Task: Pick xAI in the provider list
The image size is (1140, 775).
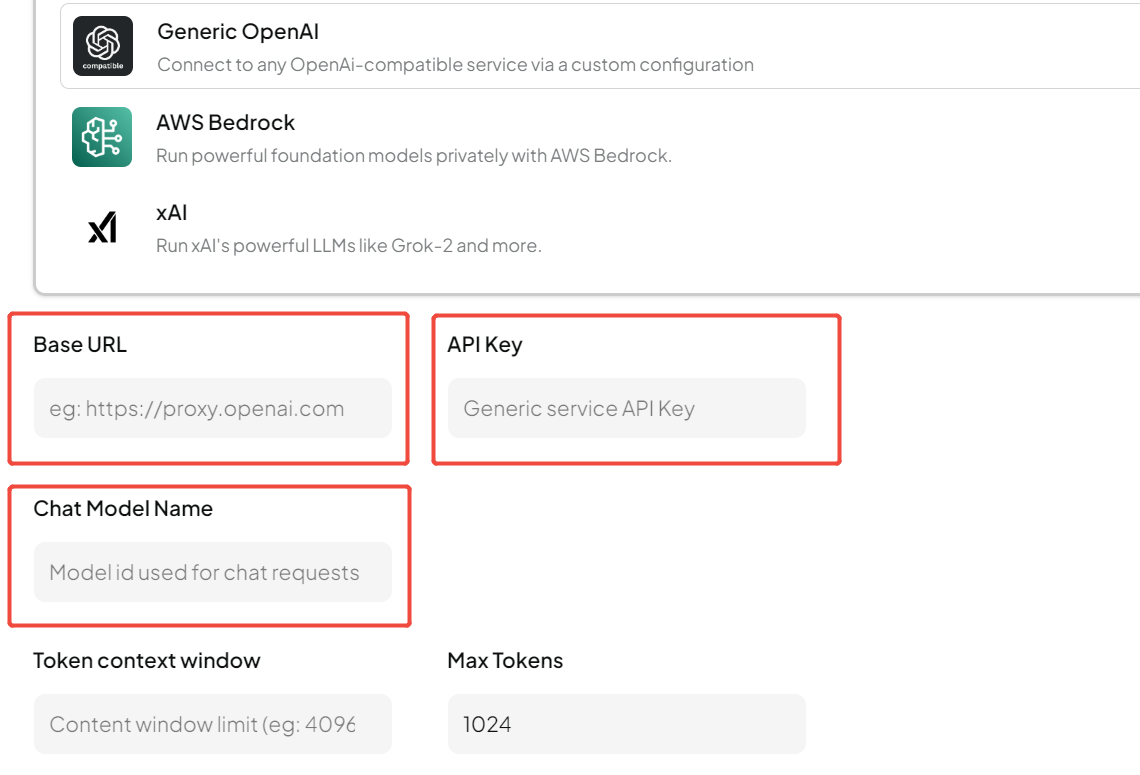Action: tap(172, 213)
